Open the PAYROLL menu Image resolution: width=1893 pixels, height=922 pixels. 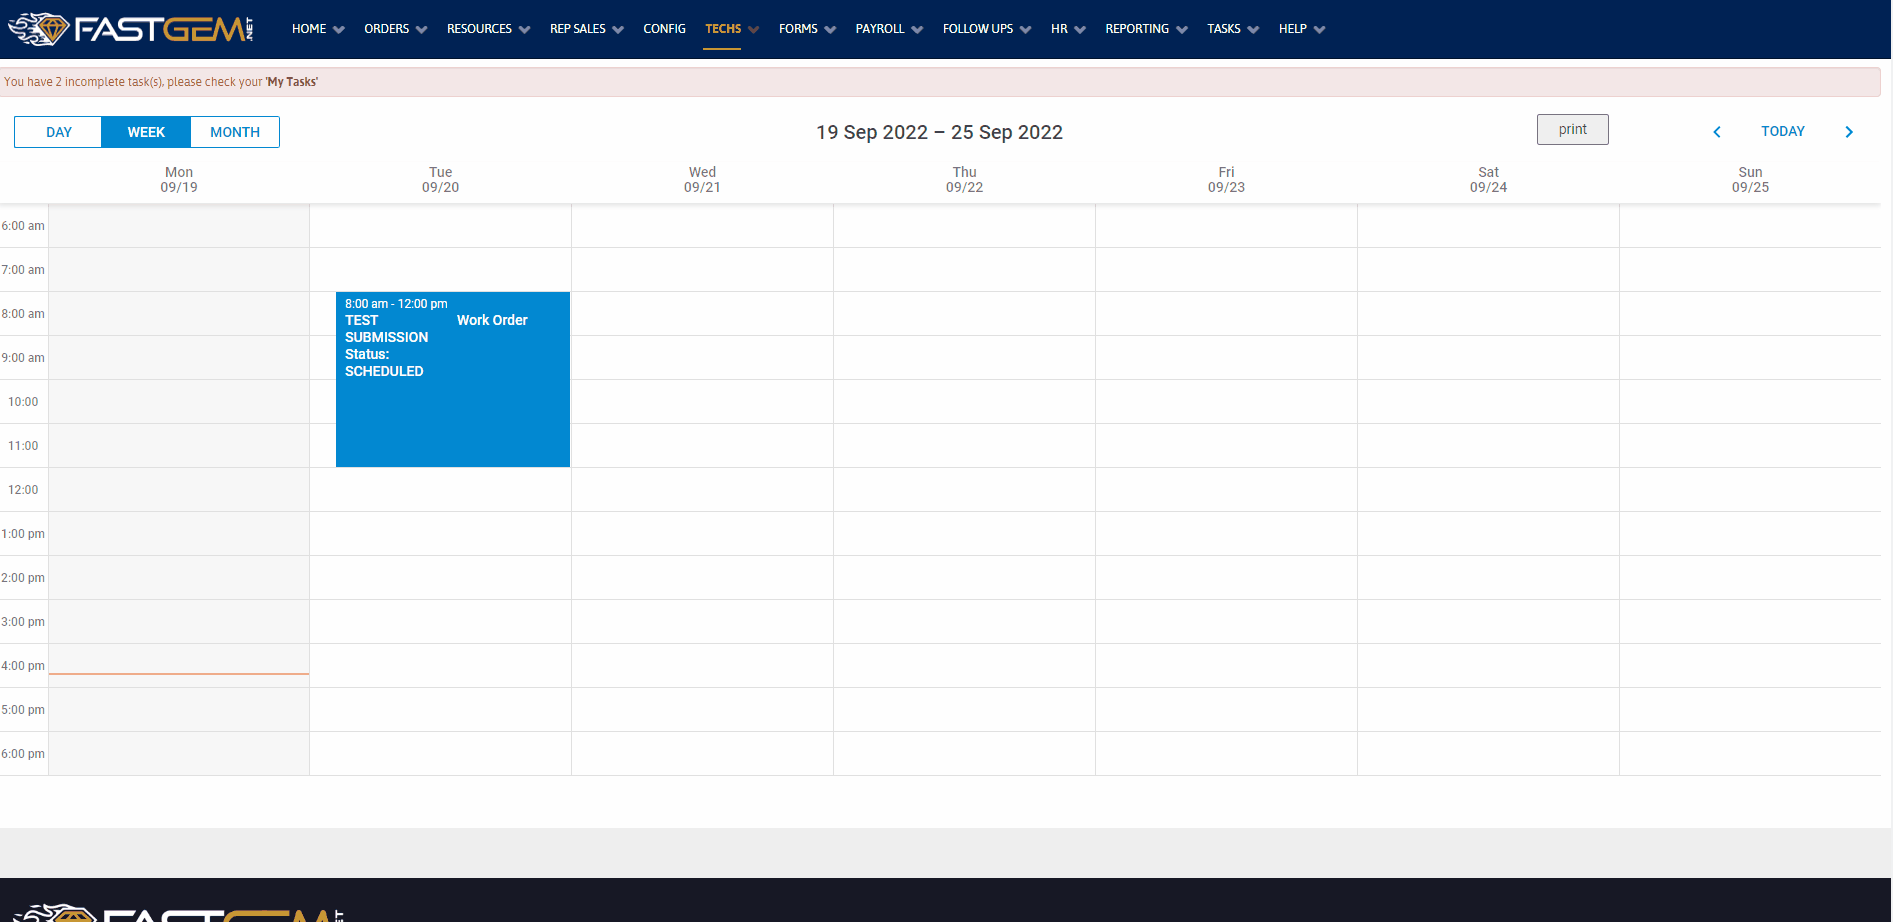[x=880, y=29]
